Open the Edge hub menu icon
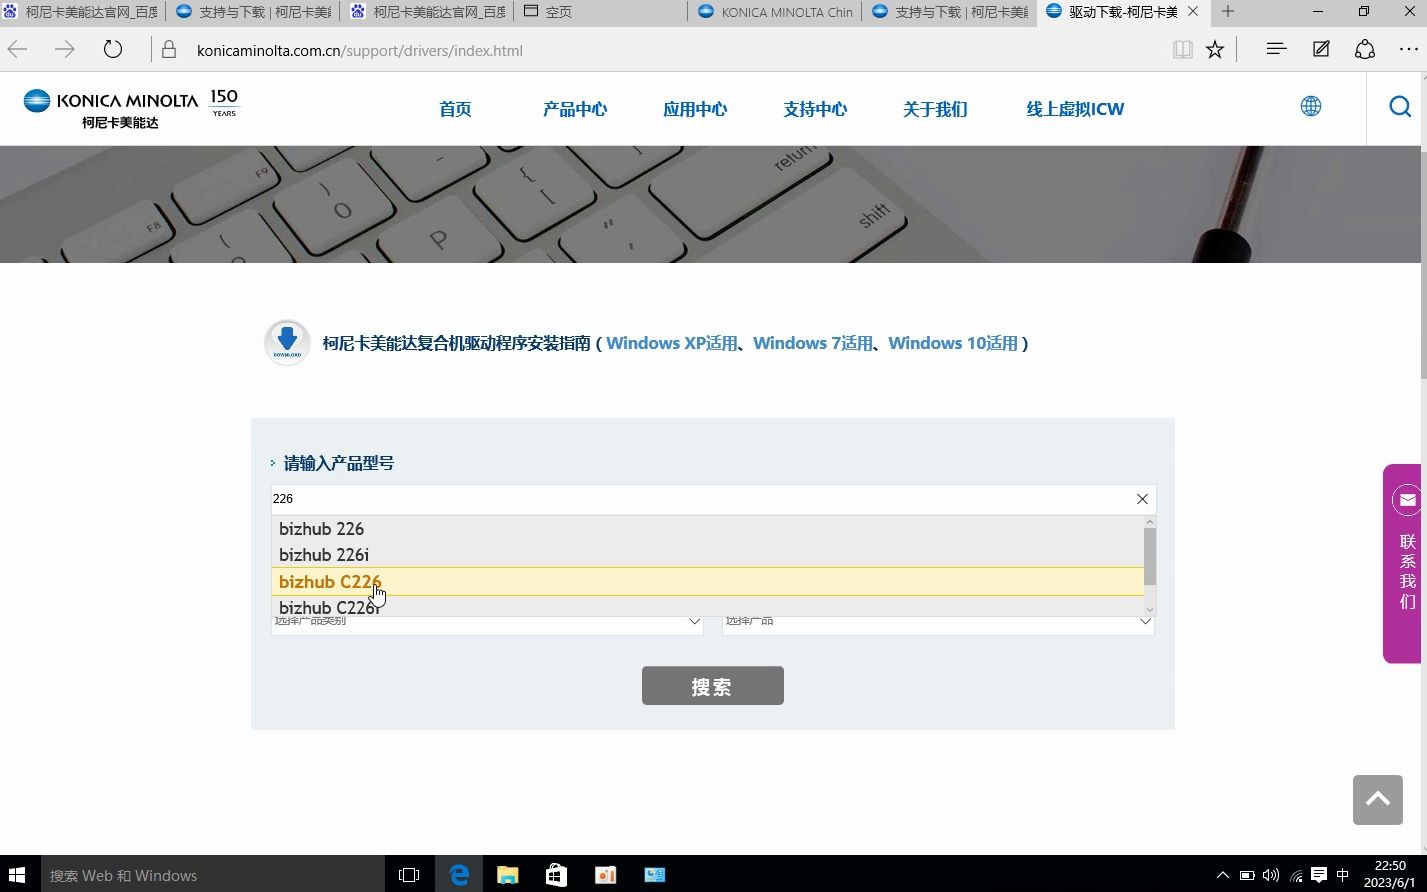Image resolution: width=1427 pixels, height=892 pixels. pyautogui.click(x=1276, y=49)
